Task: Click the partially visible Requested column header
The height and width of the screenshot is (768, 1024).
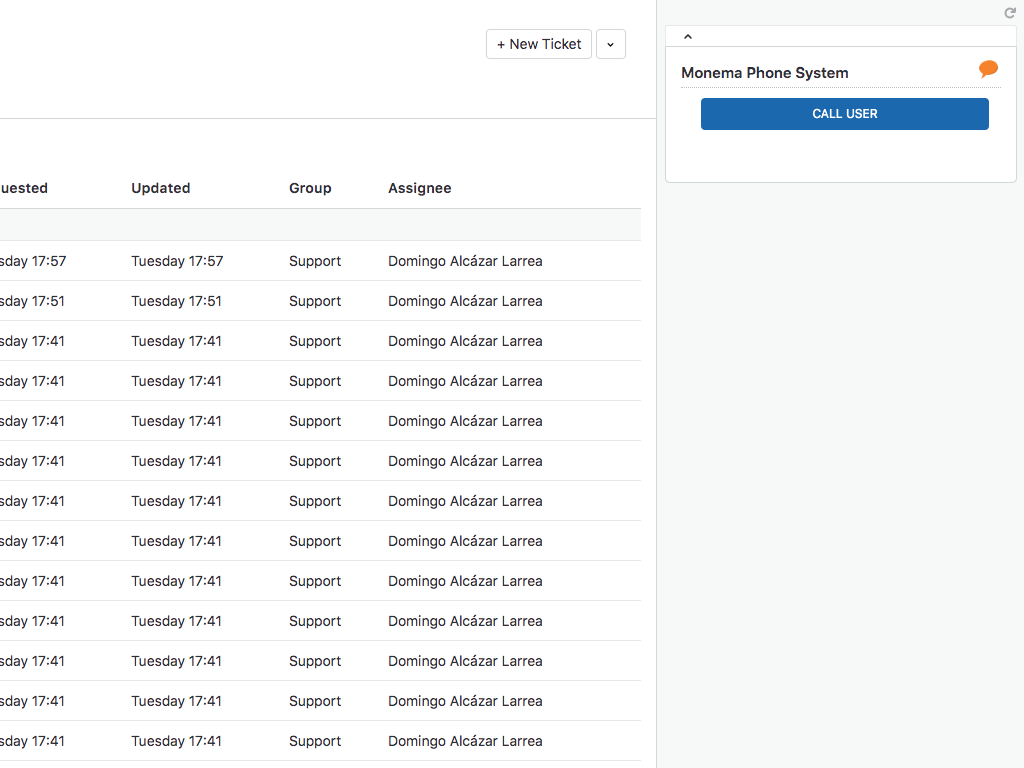Action: (x=24, y=188)
